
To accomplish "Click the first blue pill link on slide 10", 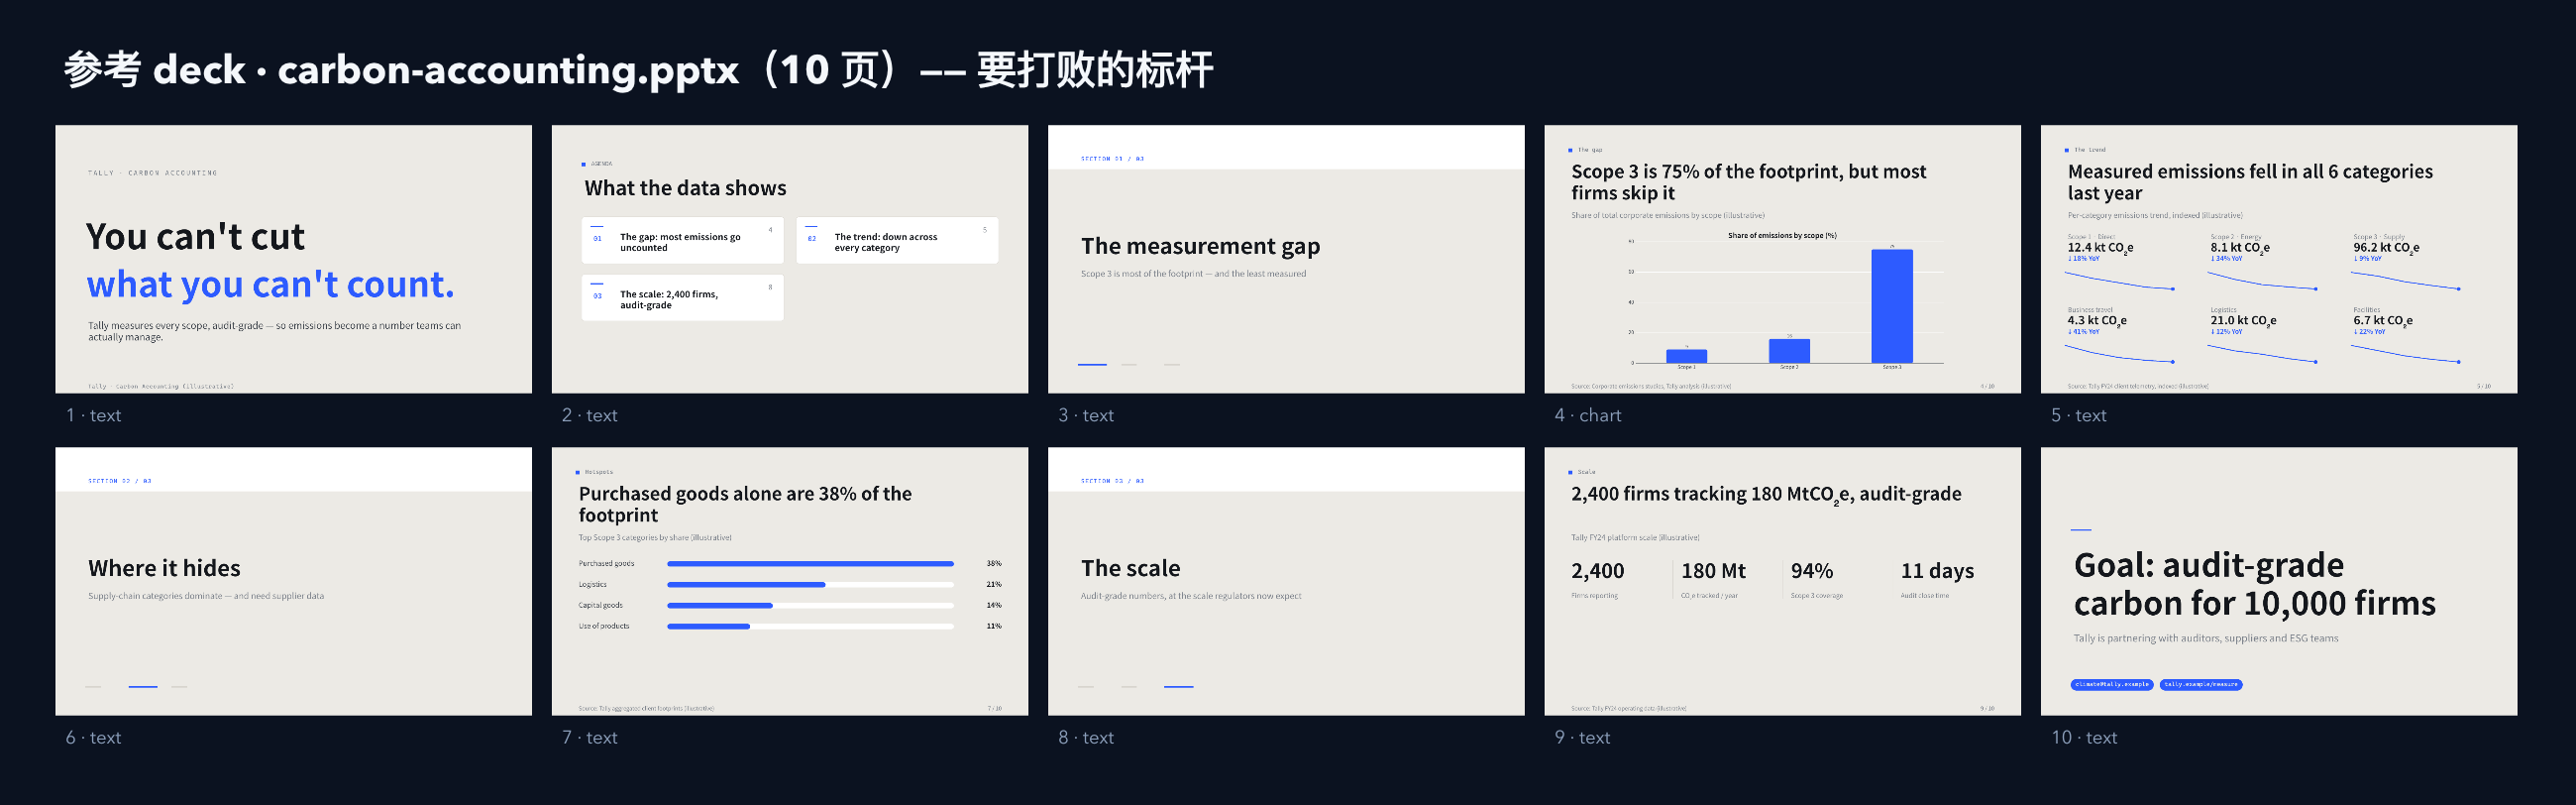I will coord(2111,685).
